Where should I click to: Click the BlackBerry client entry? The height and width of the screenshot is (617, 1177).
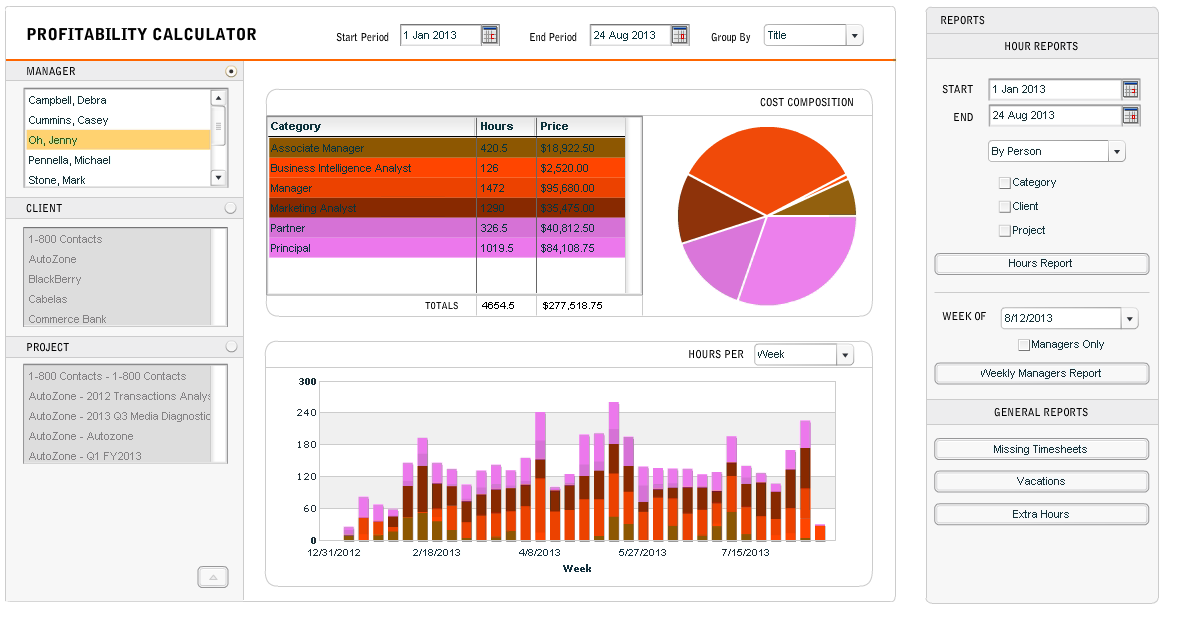(119, 279)
